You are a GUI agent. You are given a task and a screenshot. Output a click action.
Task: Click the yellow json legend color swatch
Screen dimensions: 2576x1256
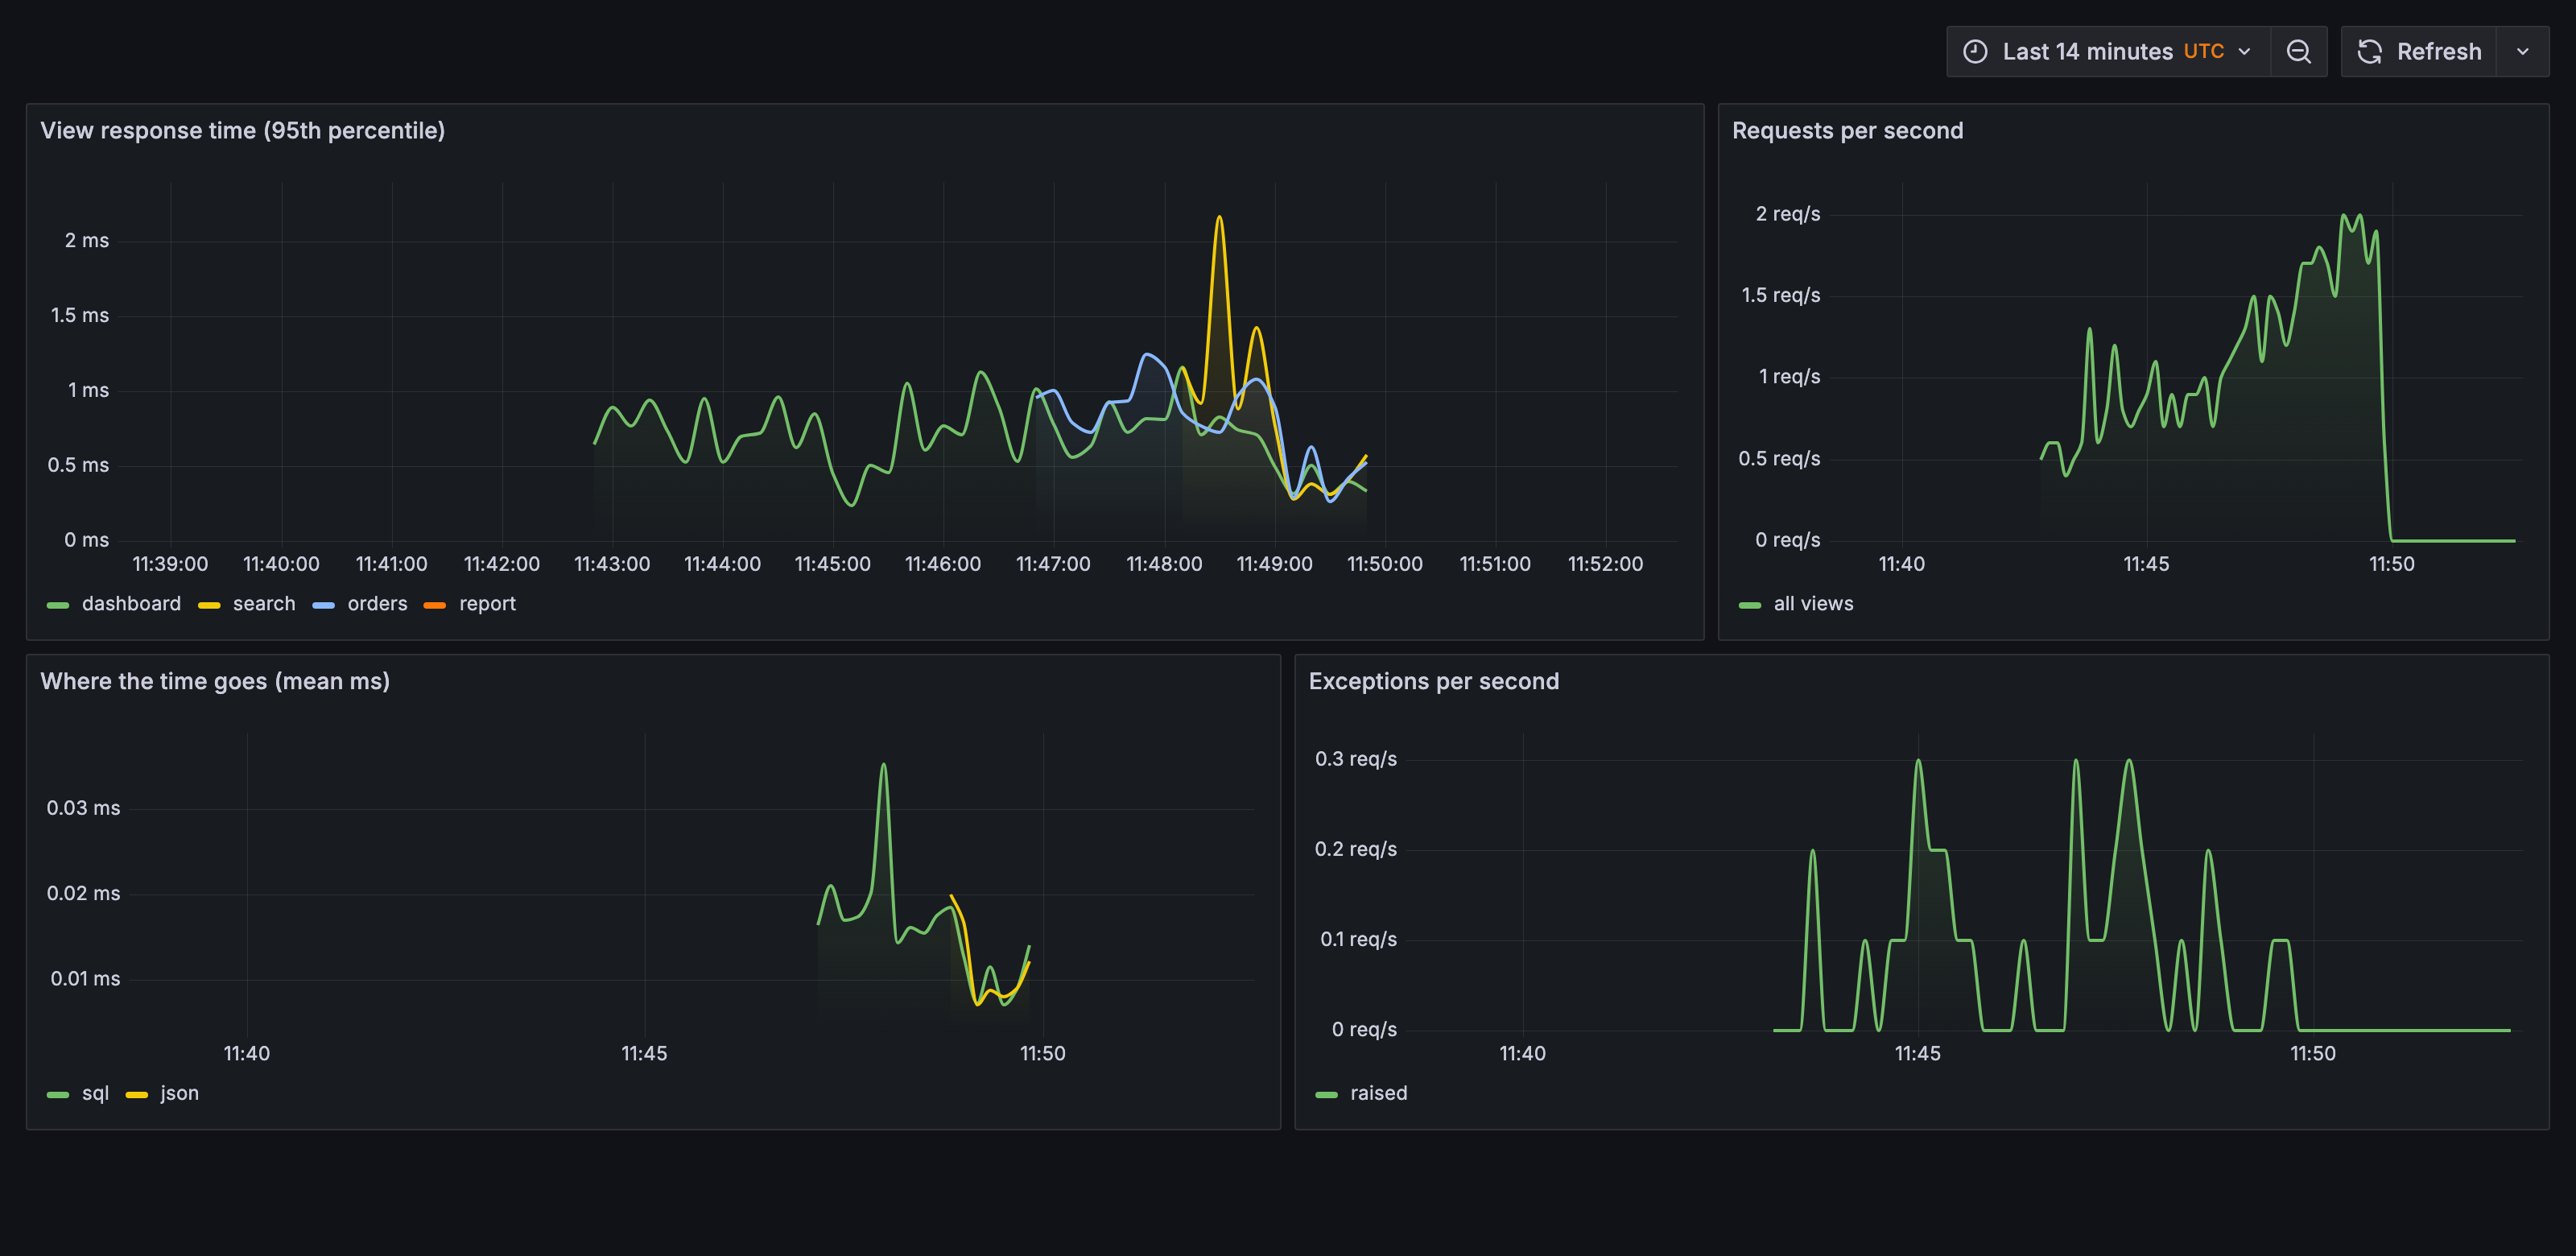tap(137, 1094)
